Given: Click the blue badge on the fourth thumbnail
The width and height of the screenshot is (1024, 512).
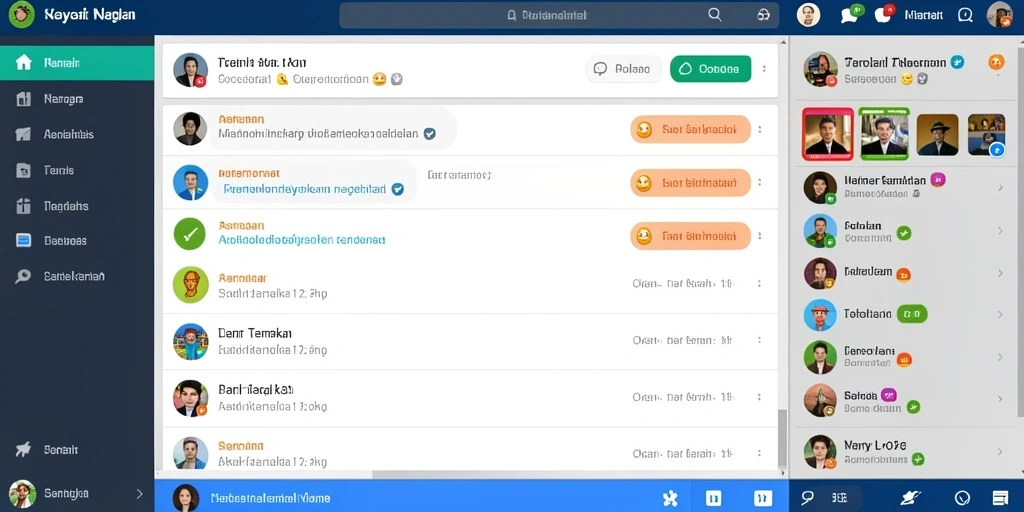Looking at the screenshot, I should (997, 150).
